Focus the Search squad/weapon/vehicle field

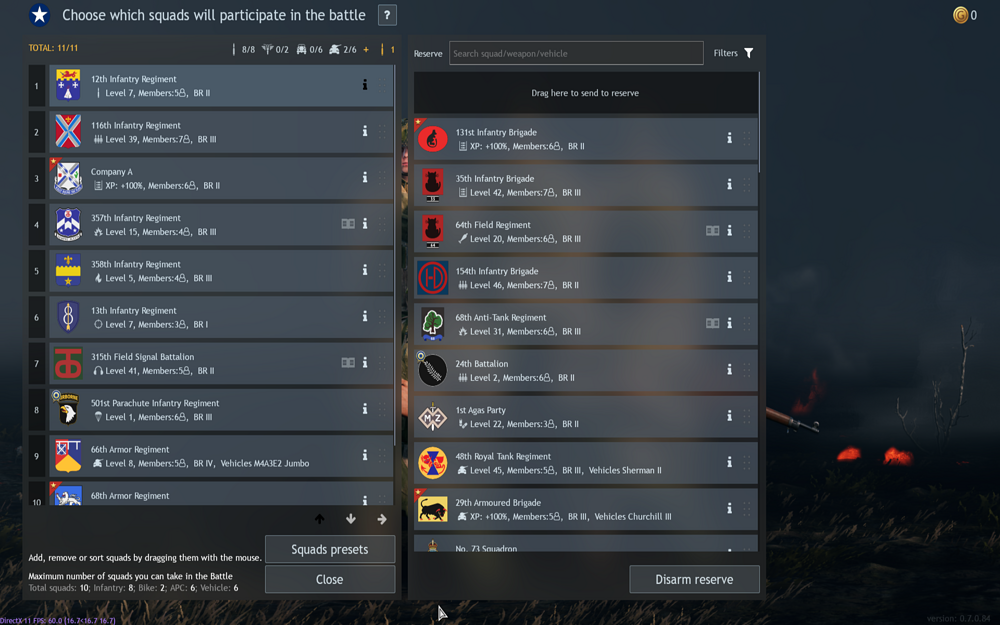[x=576, y=53]
